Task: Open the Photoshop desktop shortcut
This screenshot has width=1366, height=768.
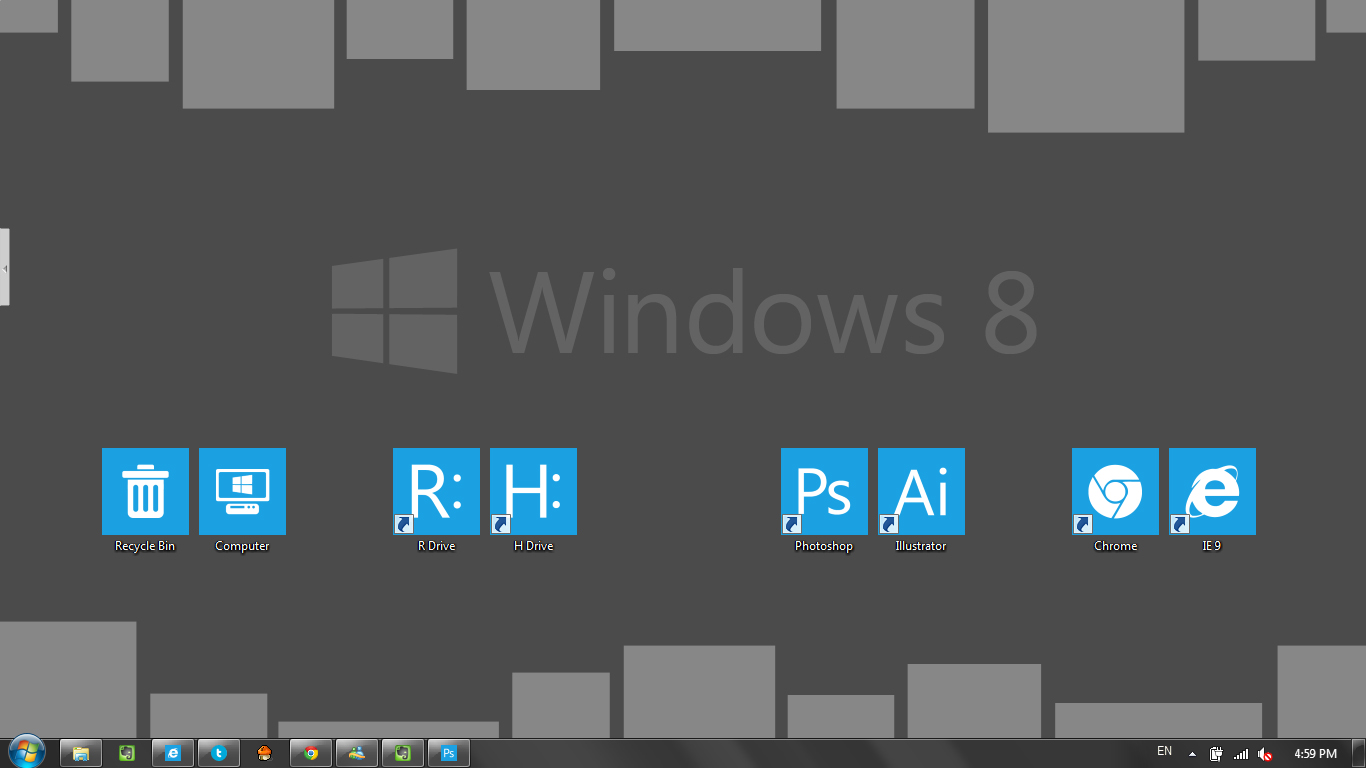Action: point(823,491)
